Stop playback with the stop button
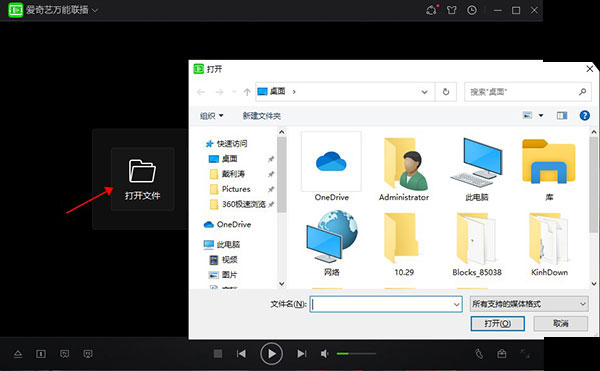600x371 pixels. [x=218, y=353]
